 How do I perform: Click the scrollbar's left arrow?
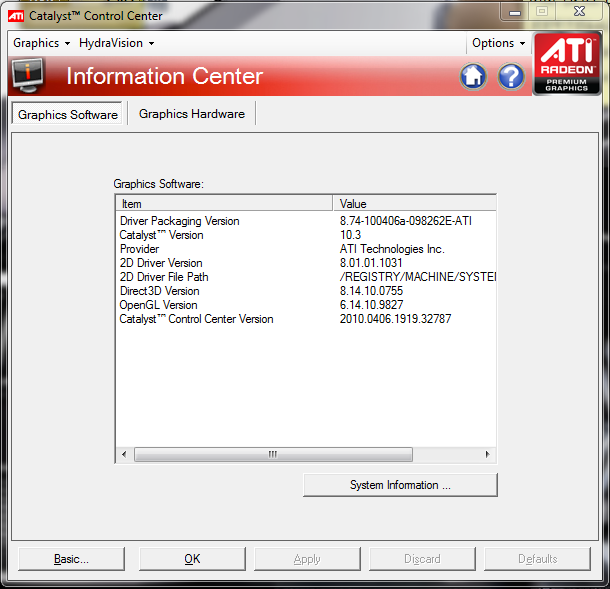pos(124,454)
